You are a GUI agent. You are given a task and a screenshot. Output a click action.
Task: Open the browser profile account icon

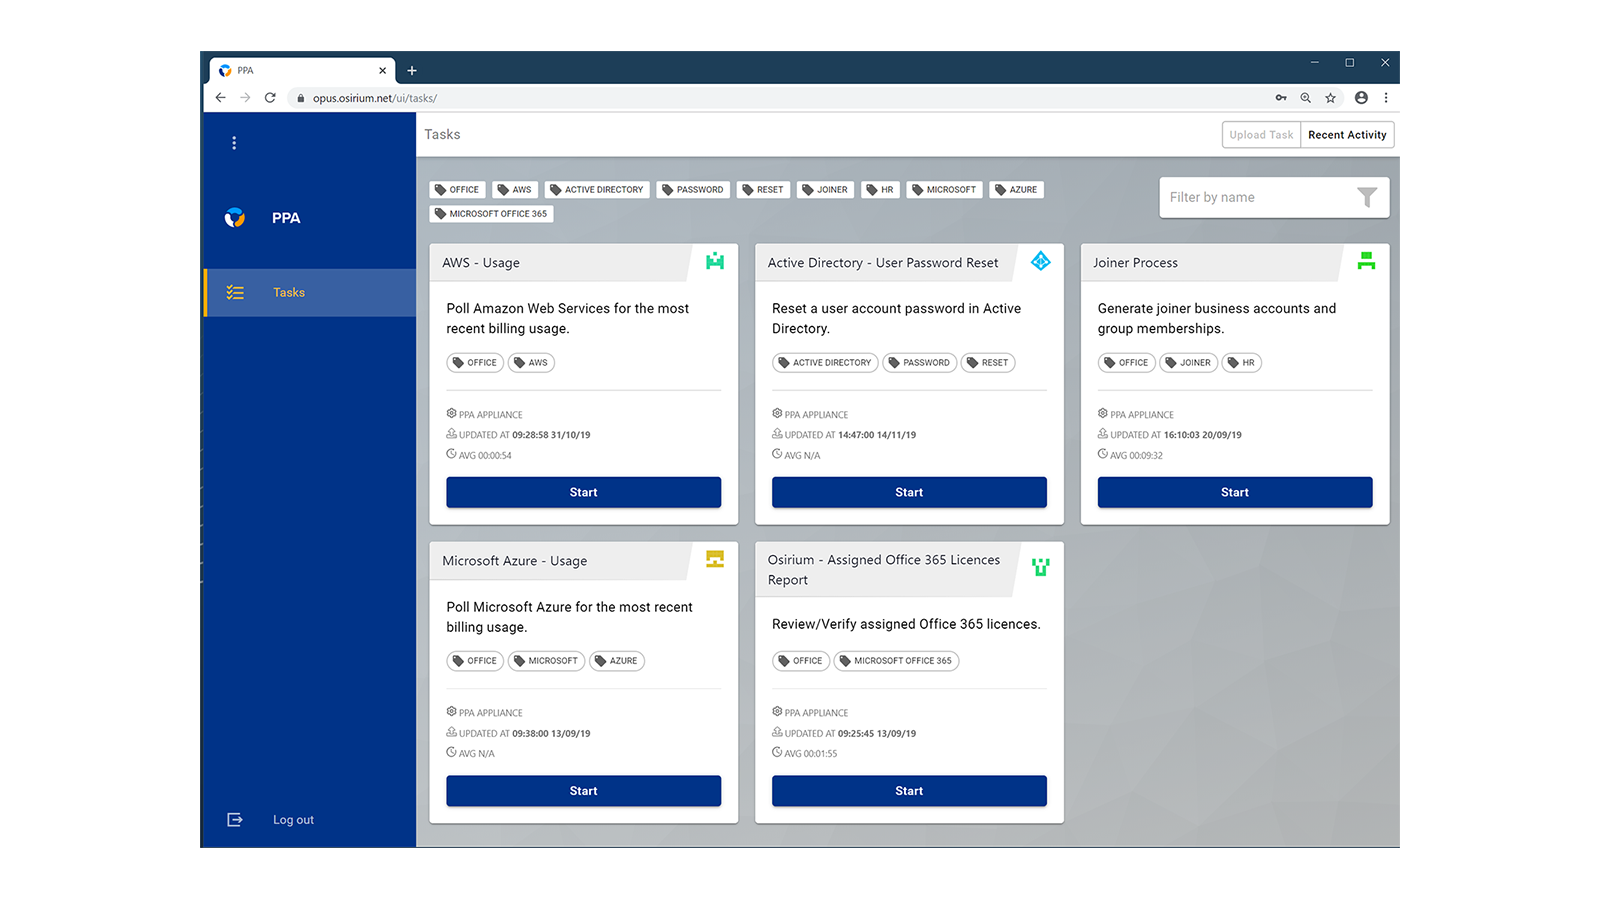pyautogui.click(x=1361, y=98)
